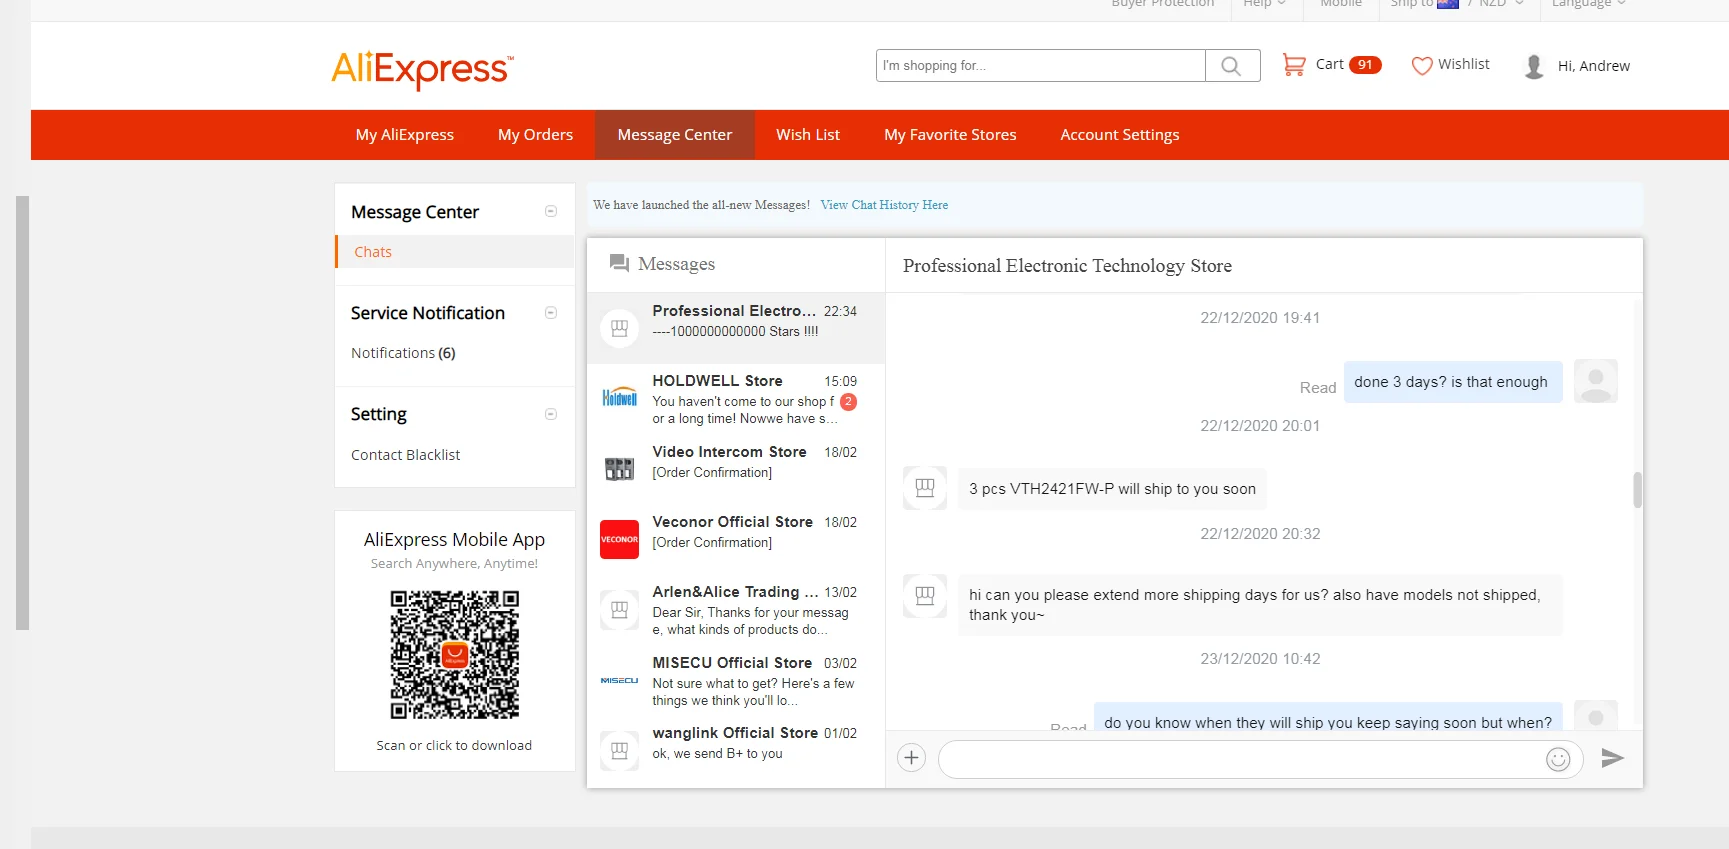
Task: Click the HOLDWELL unread badge 2
Action: coord(848,402)
